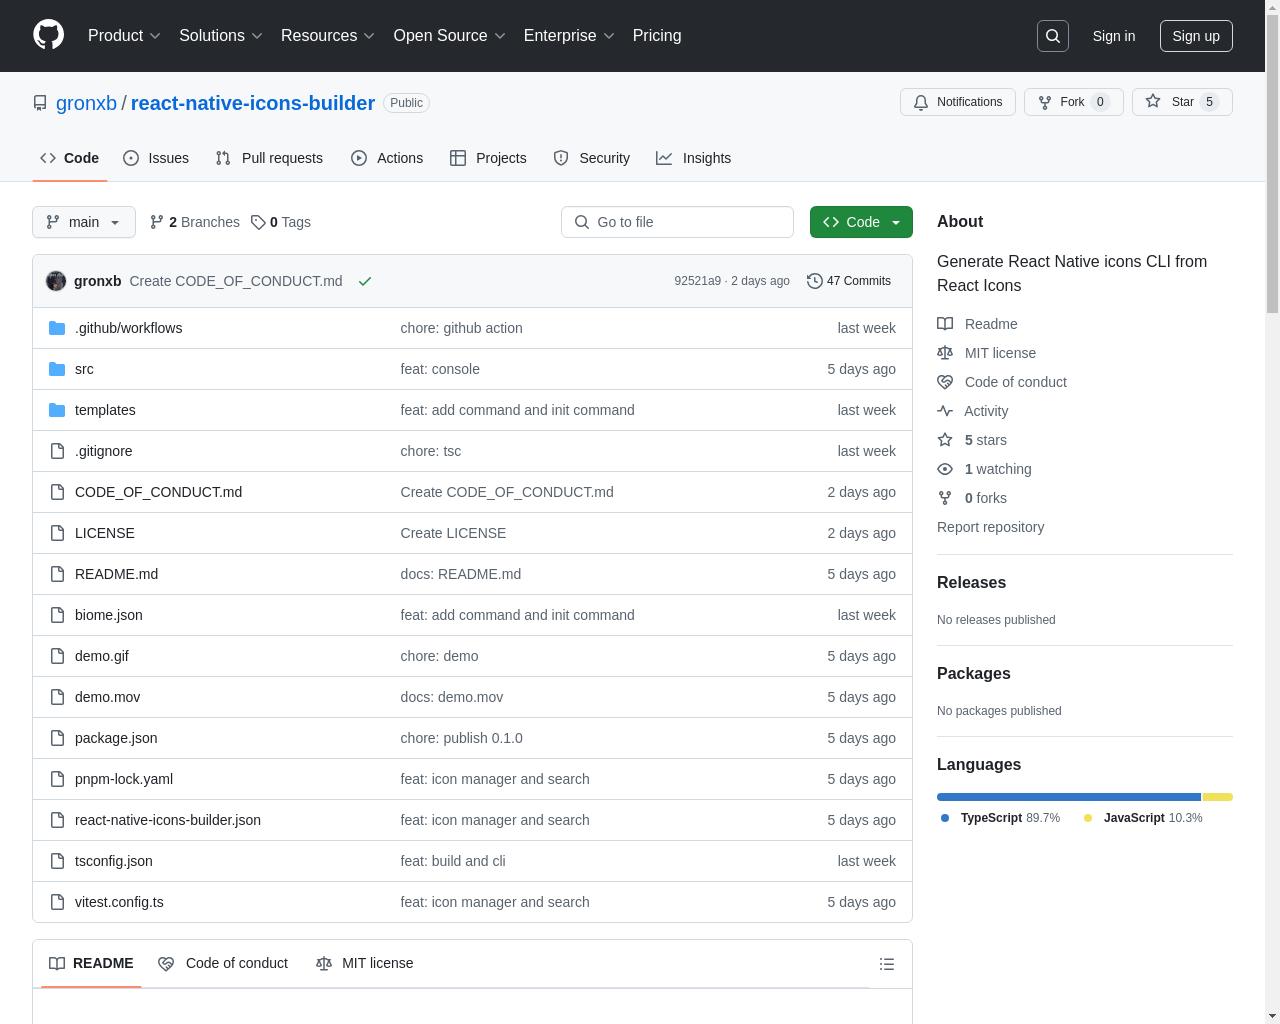Image resolution: width=1280 pixels, height=1024 pixels.
Task: Click the green check status icon
Action: click(x=365, y=281)
